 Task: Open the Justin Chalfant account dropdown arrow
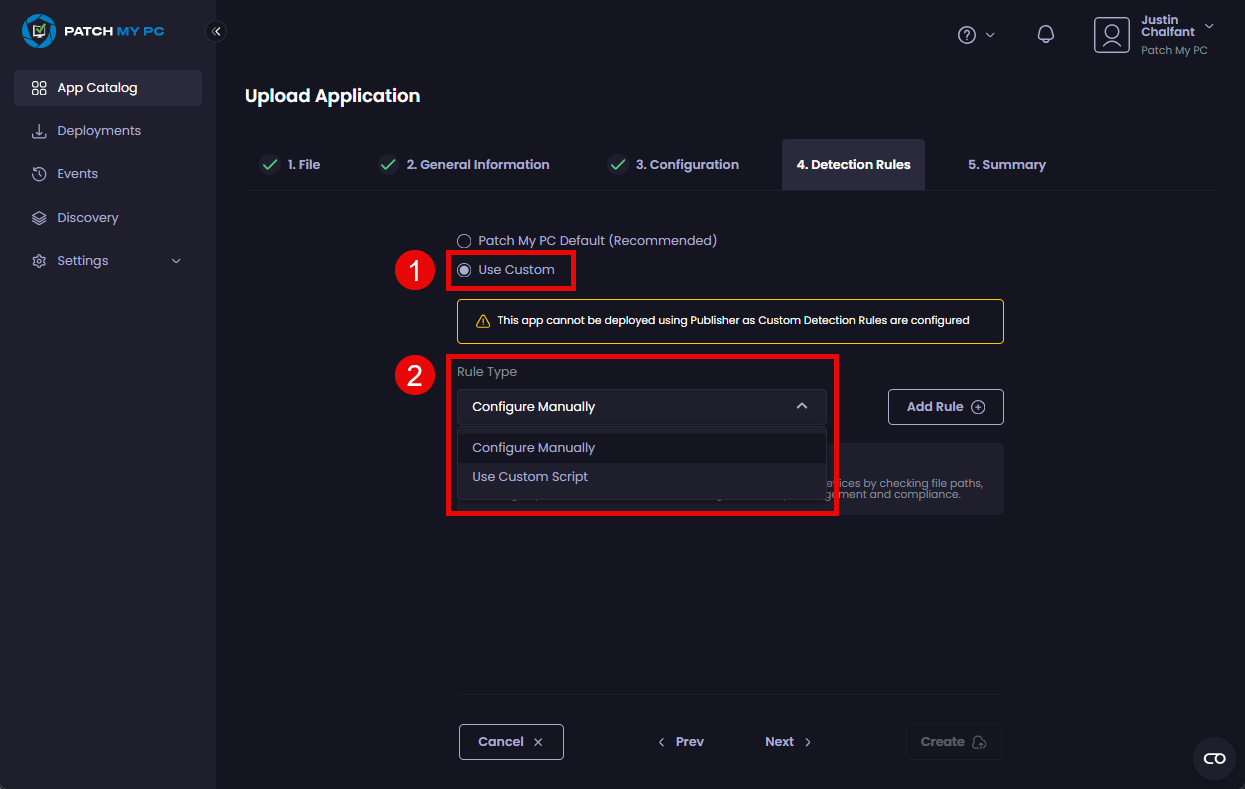tap(1209, 26)
